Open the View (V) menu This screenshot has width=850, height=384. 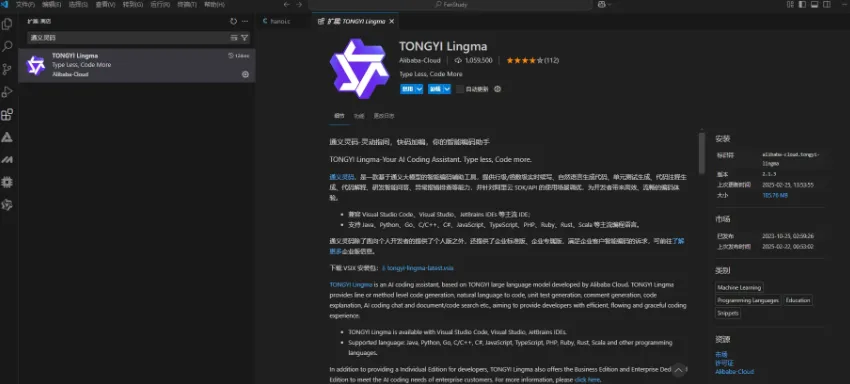tap(106, 4)
